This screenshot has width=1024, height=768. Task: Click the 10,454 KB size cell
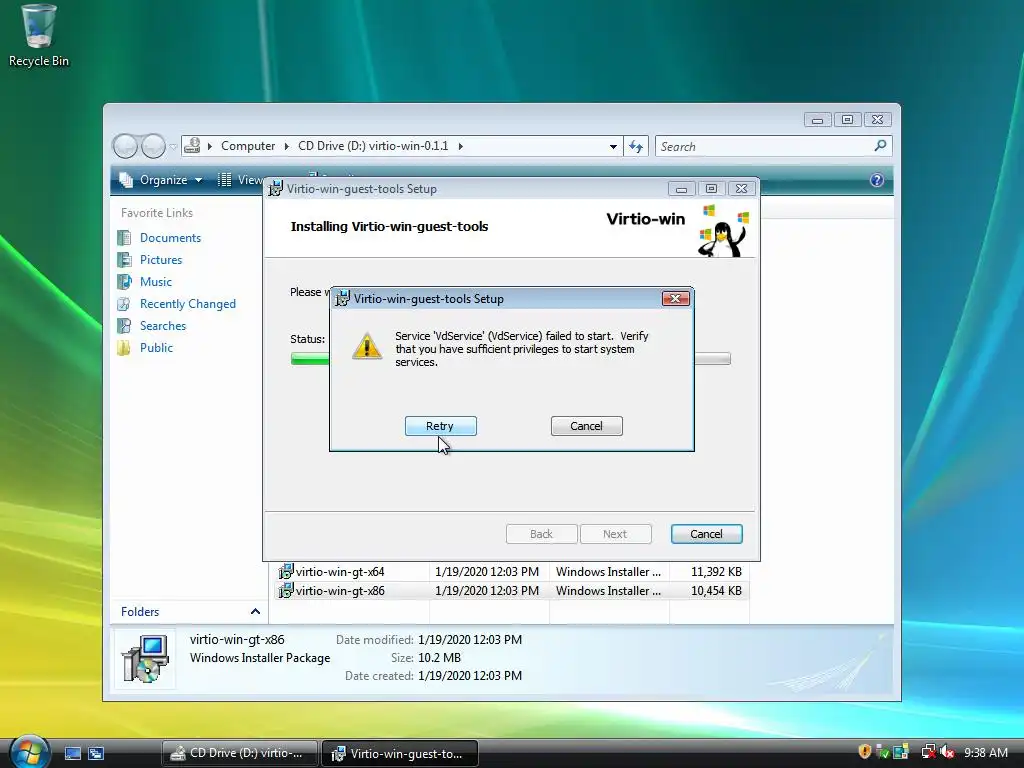pyautogui.click(x=716, y=590)
